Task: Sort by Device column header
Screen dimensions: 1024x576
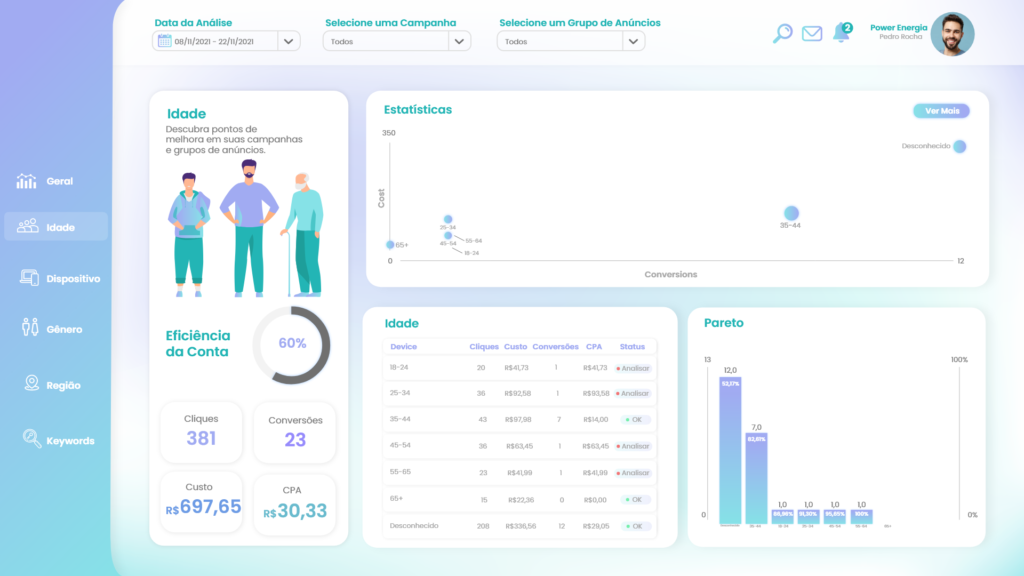Action: coord(404,347)
